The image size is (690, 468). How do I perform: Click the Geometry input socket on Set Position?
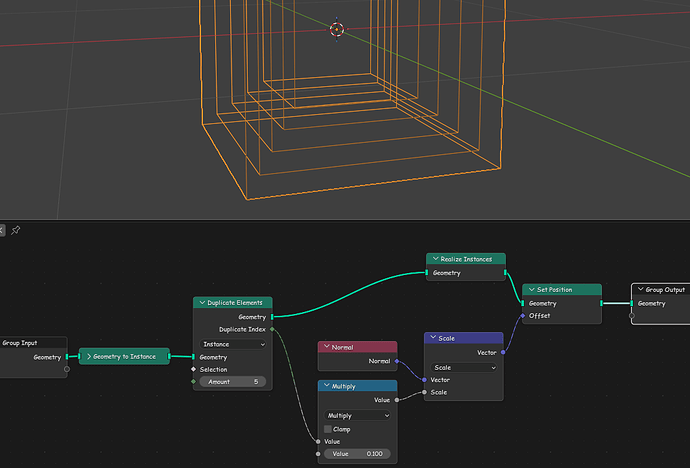(x=522, y=303)
